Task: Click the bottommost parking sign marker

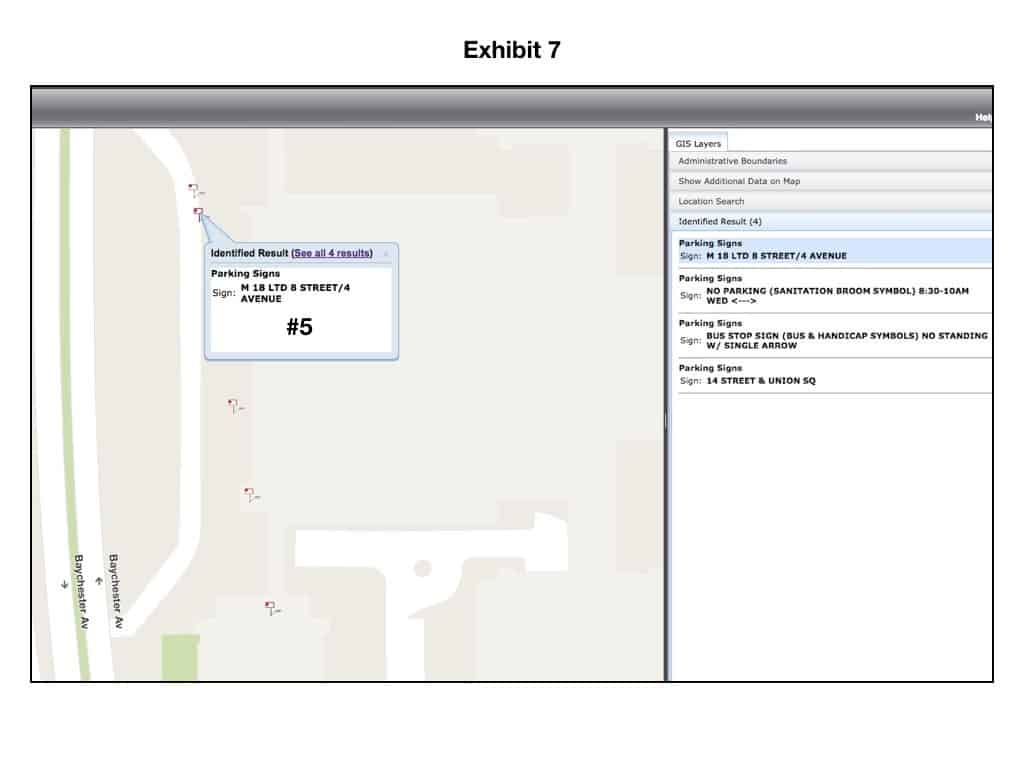Action: pos(270,607)
